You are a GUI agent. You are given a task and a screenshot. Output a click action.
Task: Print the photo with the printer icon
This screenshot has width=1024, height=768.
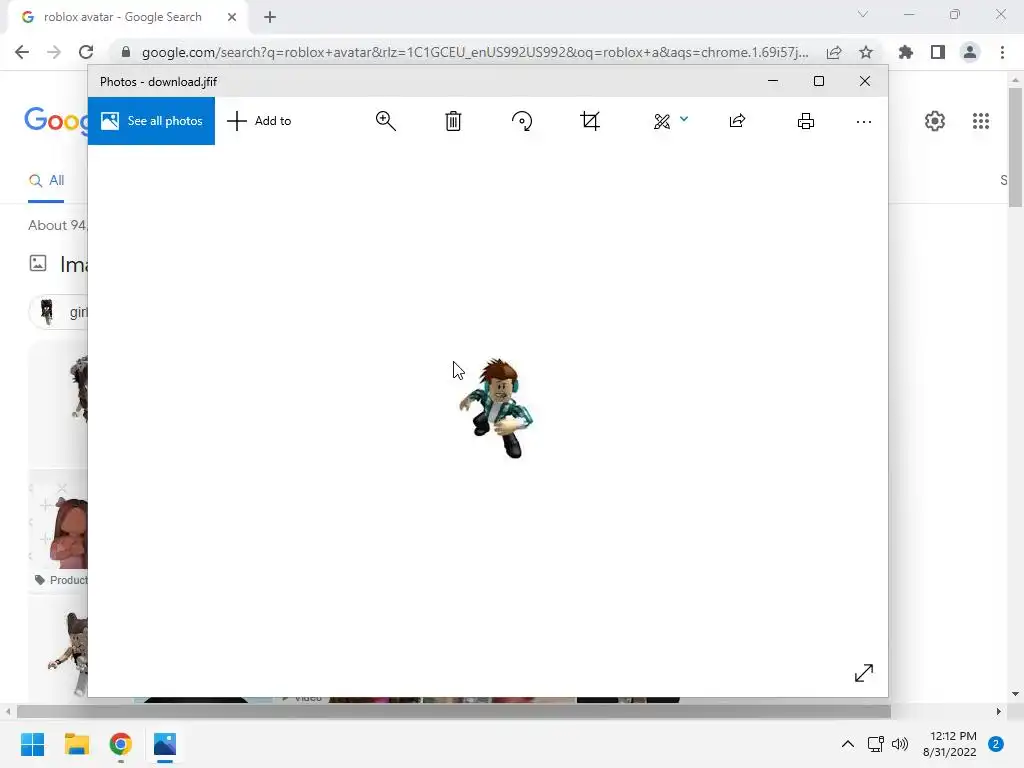point(806,121)
